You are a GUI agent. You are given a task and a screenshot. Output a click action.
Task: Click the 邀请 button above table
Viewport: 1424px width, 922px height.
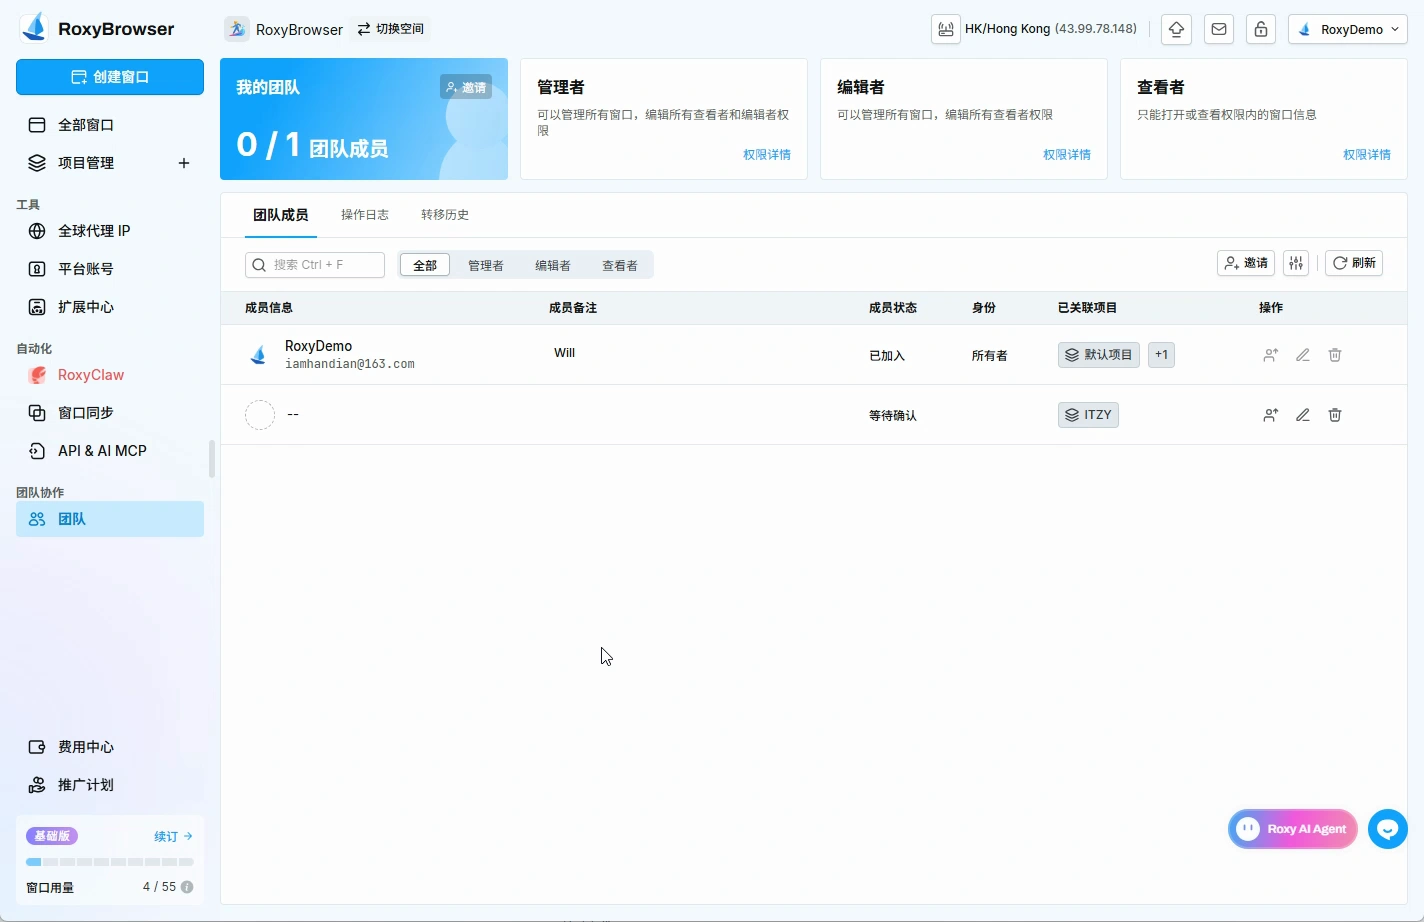pyautogui.click(x=1246, y=263)
